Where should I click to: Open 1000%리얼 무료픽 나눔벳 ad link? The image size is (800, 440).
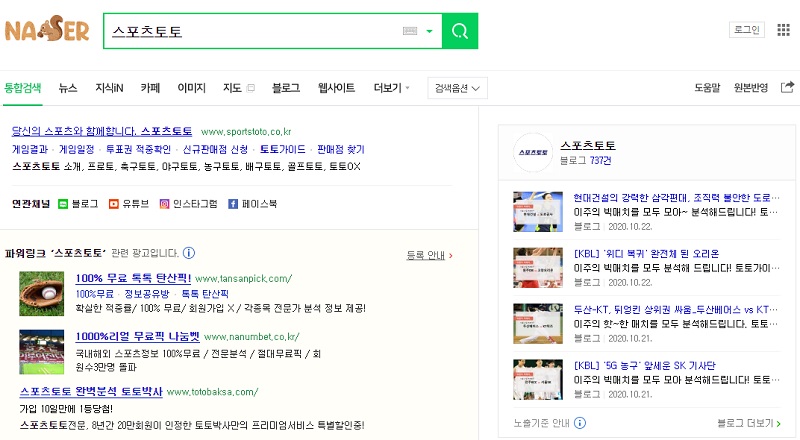(138, 336)
